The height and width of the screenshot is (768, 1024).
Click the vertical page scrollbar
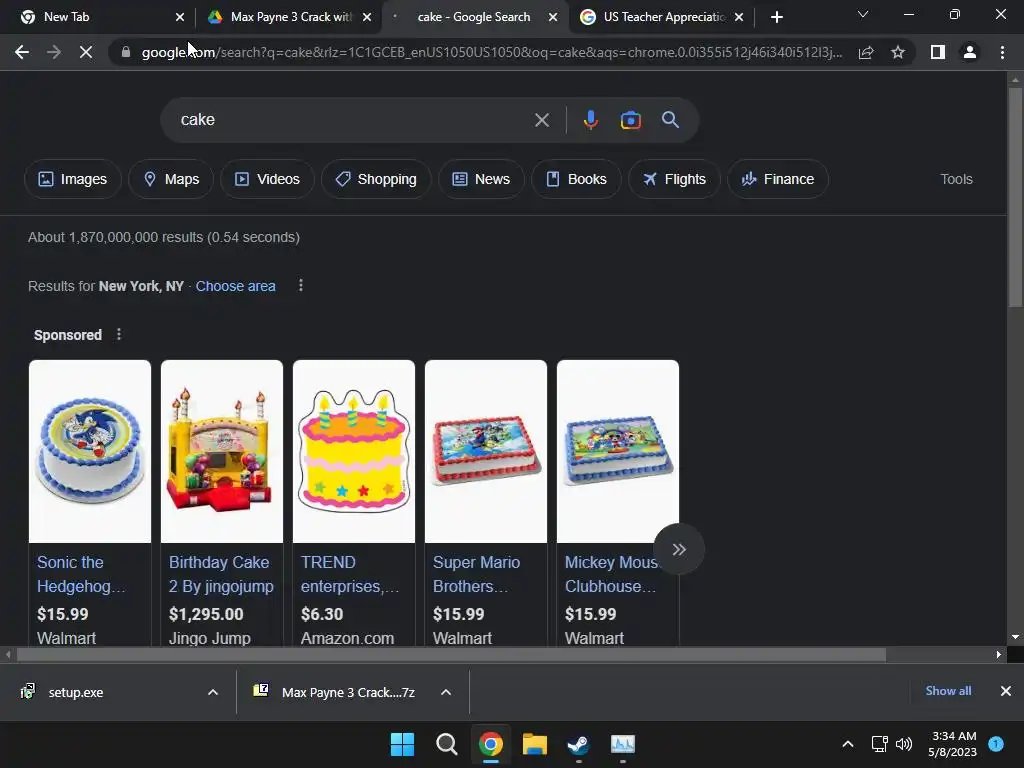click(1015, 196)
